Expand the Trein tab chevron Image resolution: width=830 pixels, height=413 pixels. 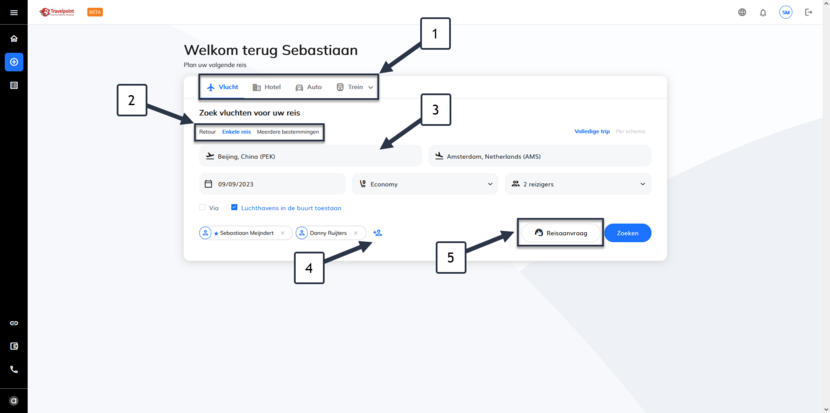(x=371, y=87)
